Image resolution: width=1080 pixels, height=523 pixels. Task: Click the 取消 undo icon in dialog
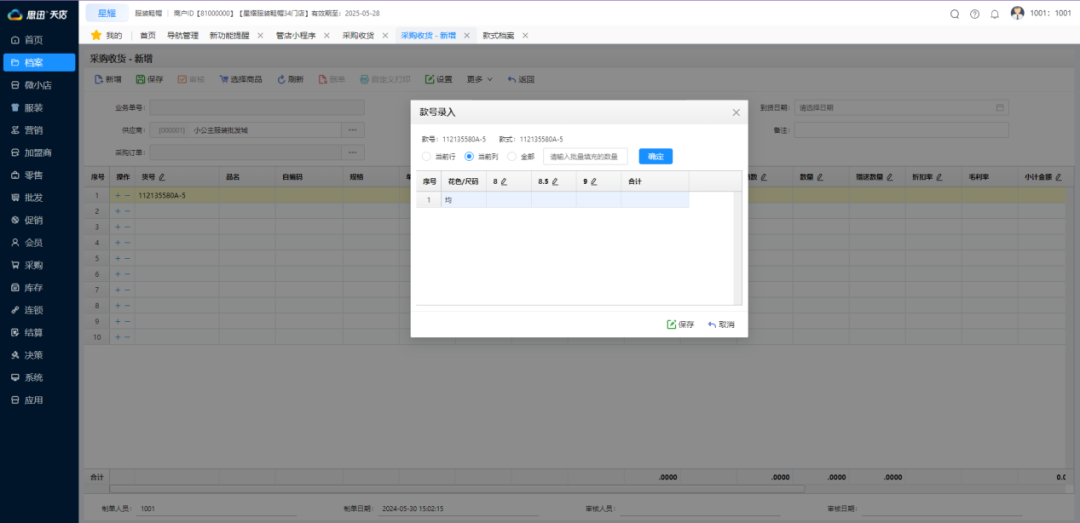click(712, 324)
